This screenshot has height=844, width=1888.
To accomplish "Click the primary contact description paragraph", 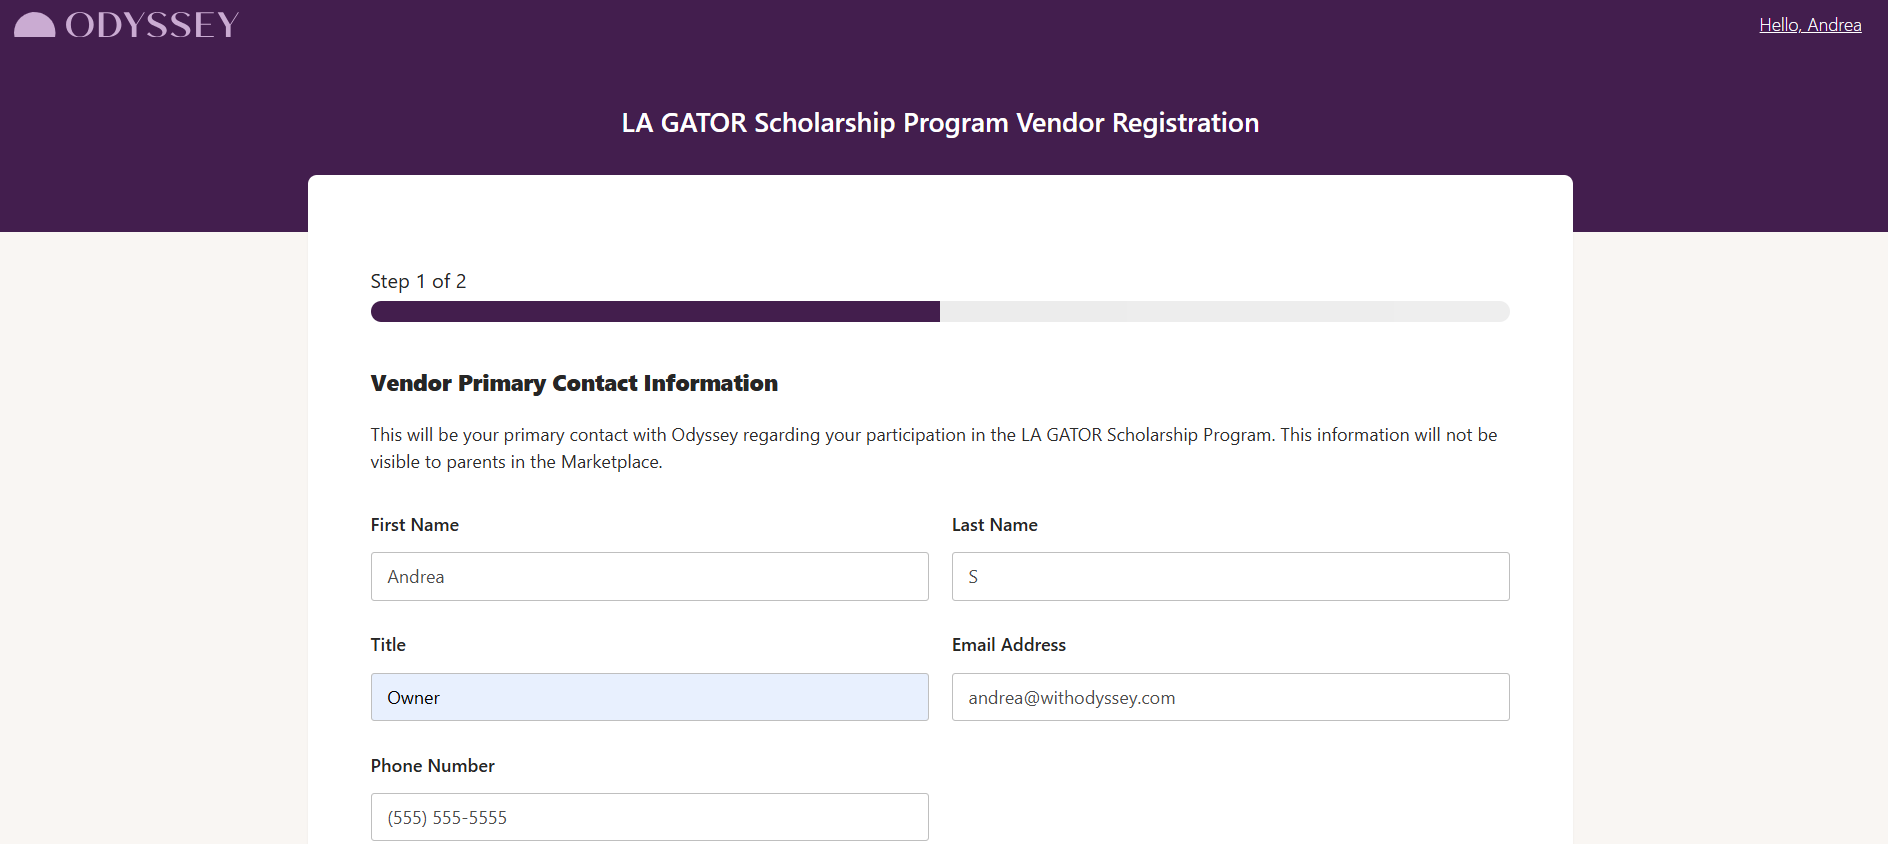I will [934, 448].
